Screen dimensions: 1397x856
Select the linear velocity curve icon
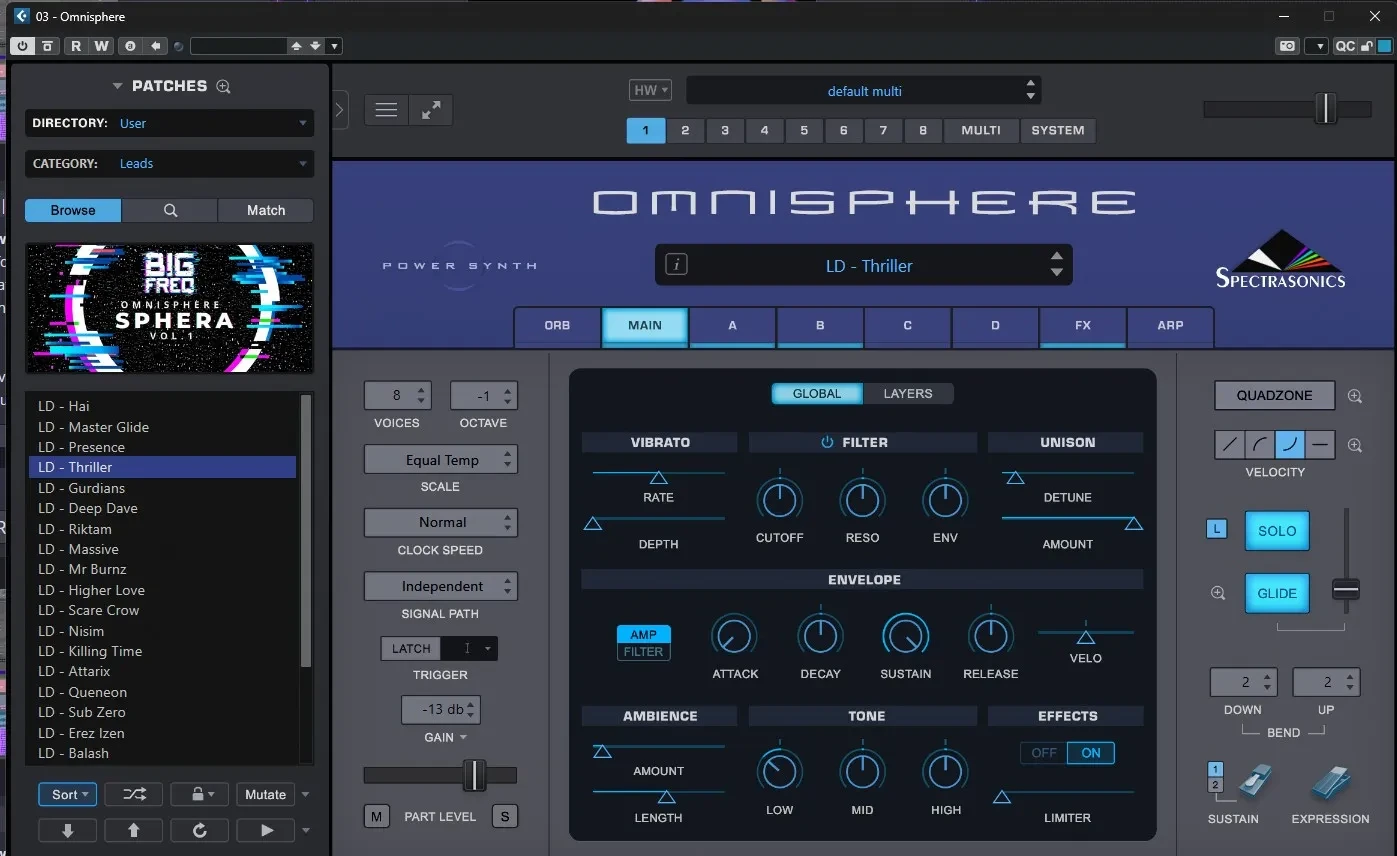[1230, 445]
